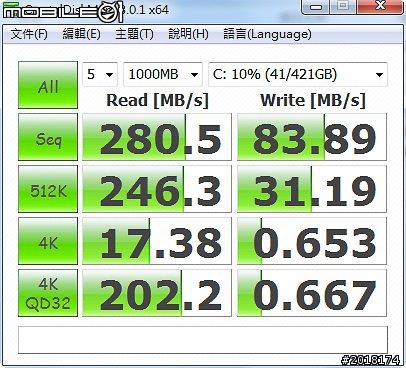This screenshot has height=368, width=406.
Task: Click the empty comment field at bottom
Action: coord(203,340)
